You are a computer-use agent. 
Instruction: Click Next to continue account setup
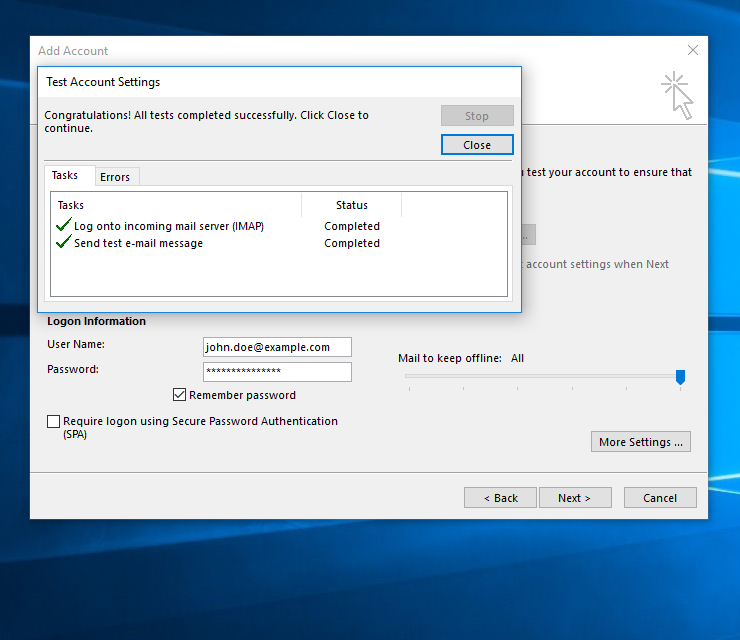575,498
